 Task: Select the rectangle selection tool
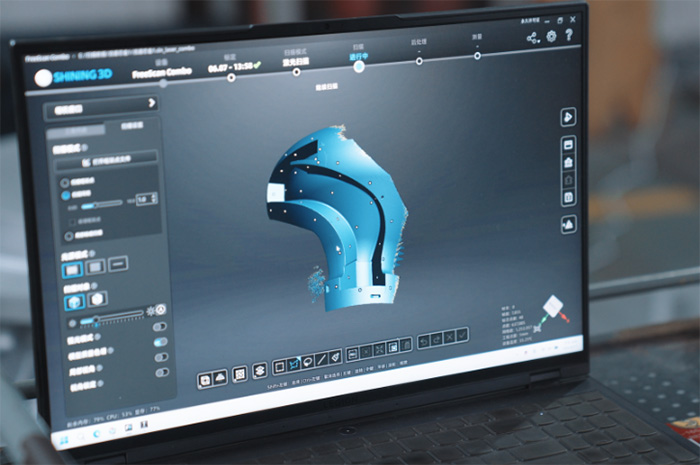coord(280,364)
